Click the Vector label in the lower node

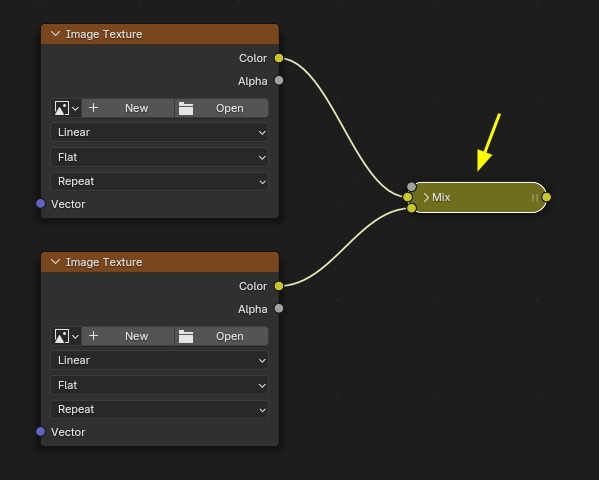pyautogui.click(x=68, y=432)
